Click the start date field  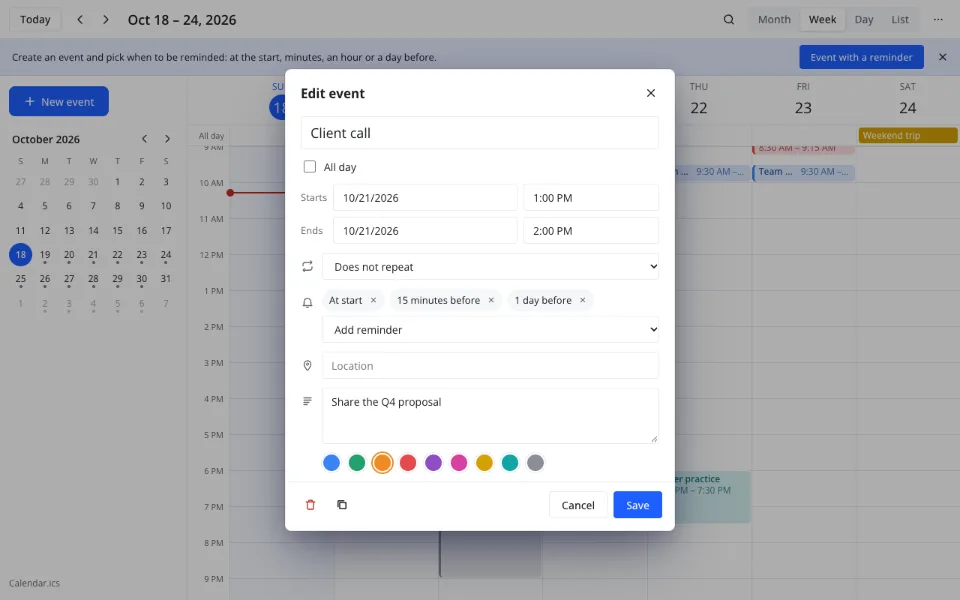click(x=425, y=198)
